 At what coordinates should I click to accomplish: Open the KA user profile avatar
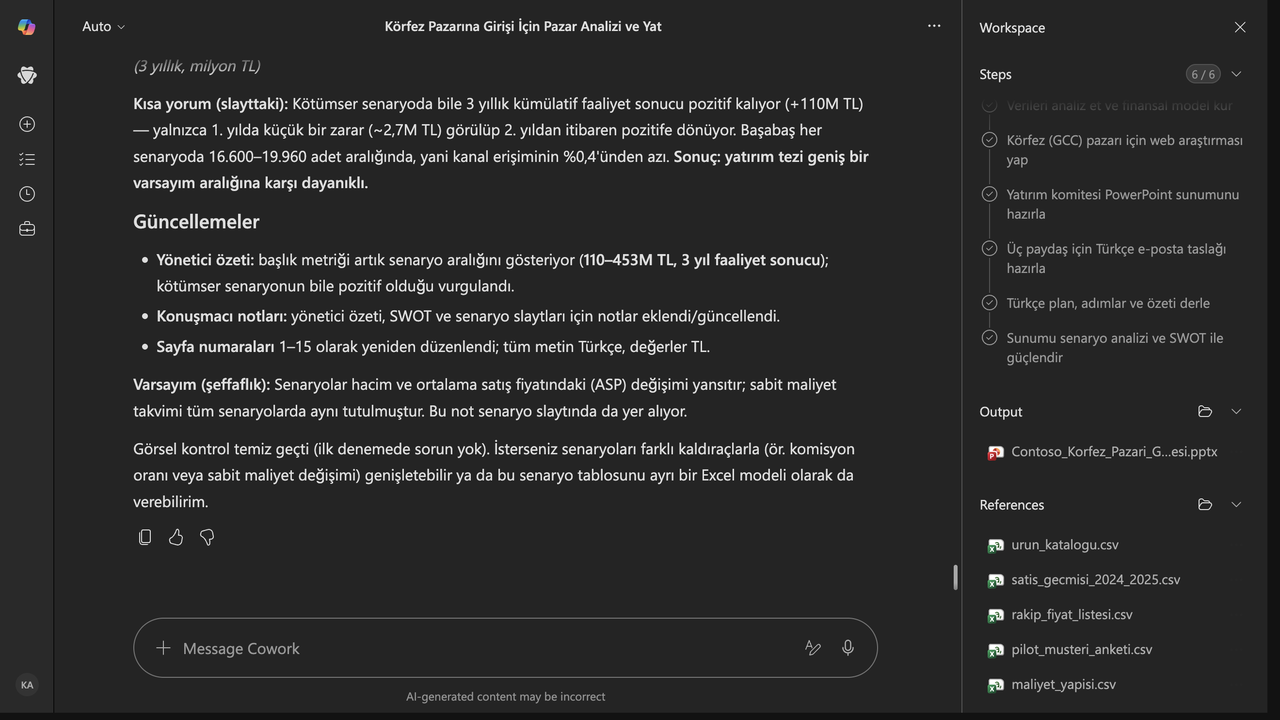tap(27, 685)
